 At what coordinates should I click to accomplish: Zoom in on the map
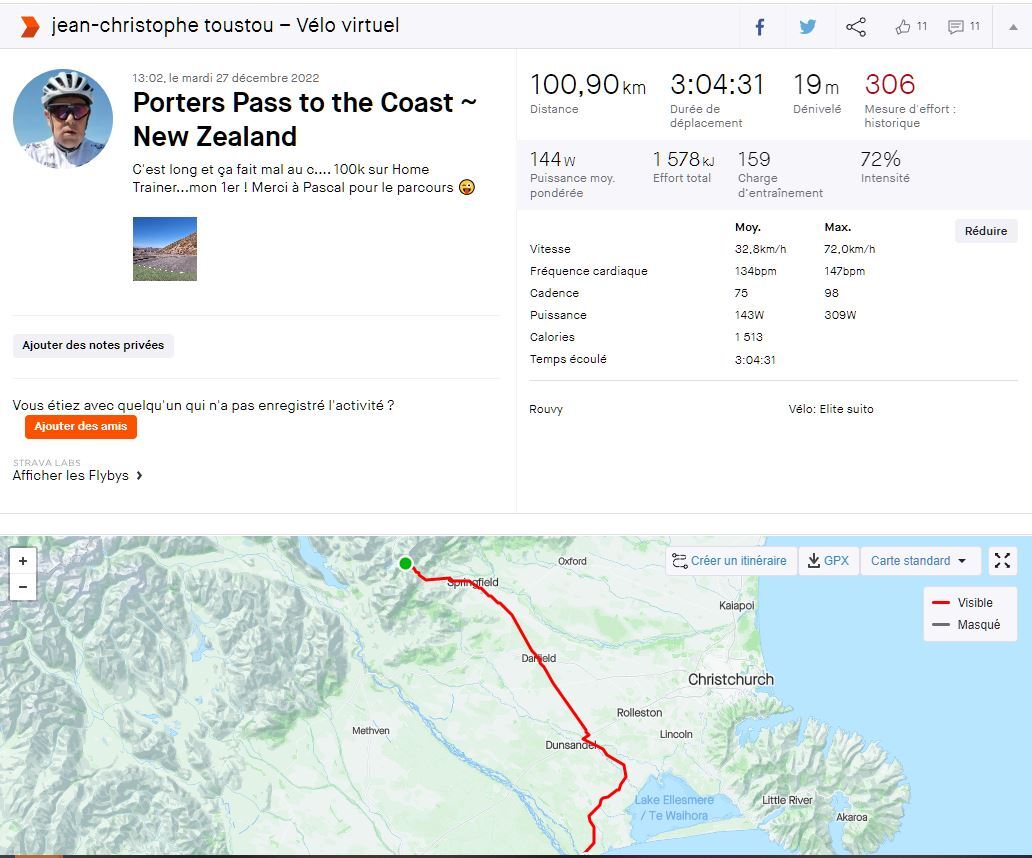[x=22, y=561]
